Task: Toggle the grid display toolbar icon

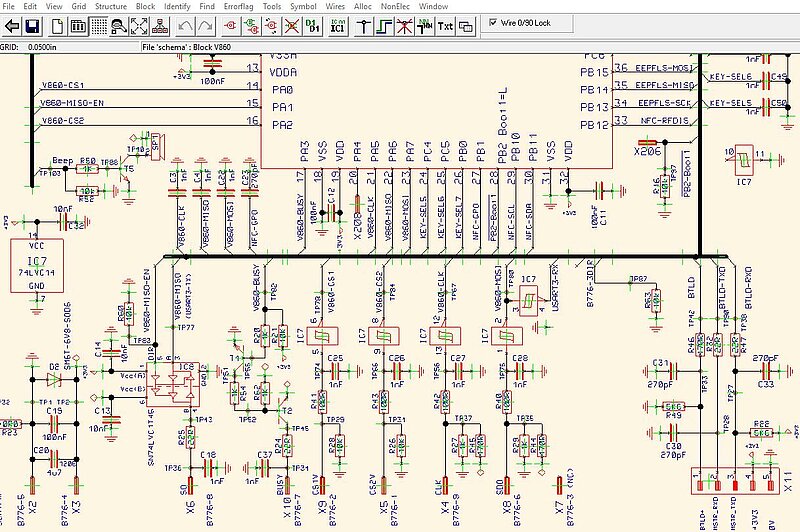Action: (97, 26)
